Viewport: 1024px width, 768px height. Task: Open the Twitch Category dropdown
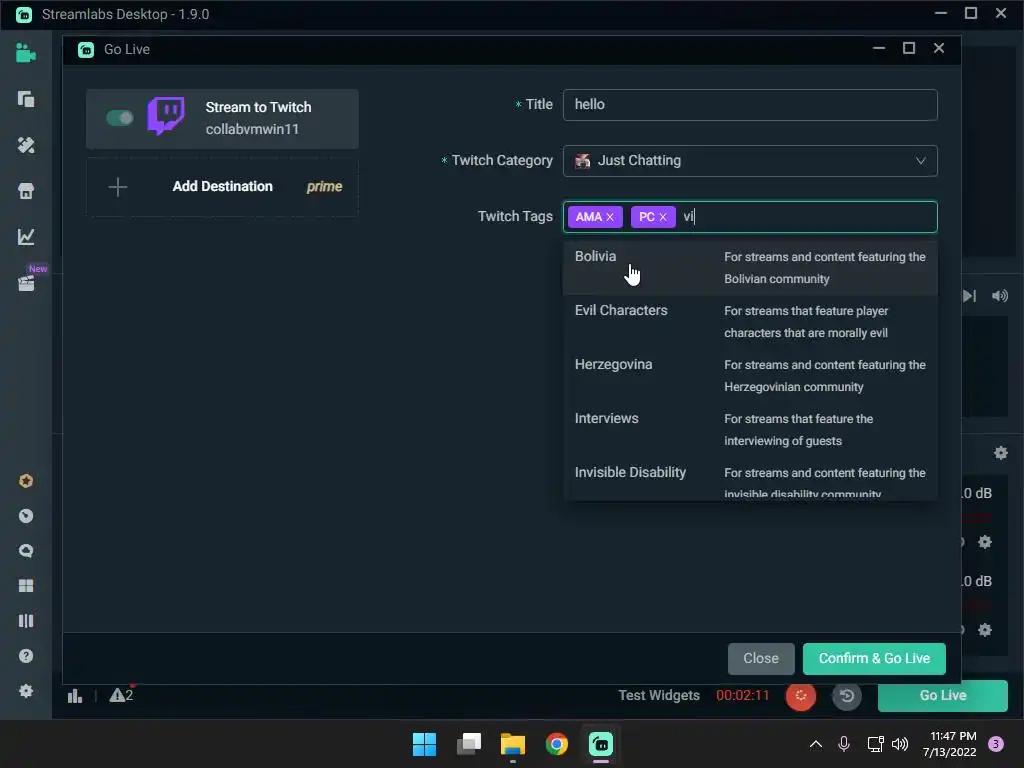(x=750, y=161)
